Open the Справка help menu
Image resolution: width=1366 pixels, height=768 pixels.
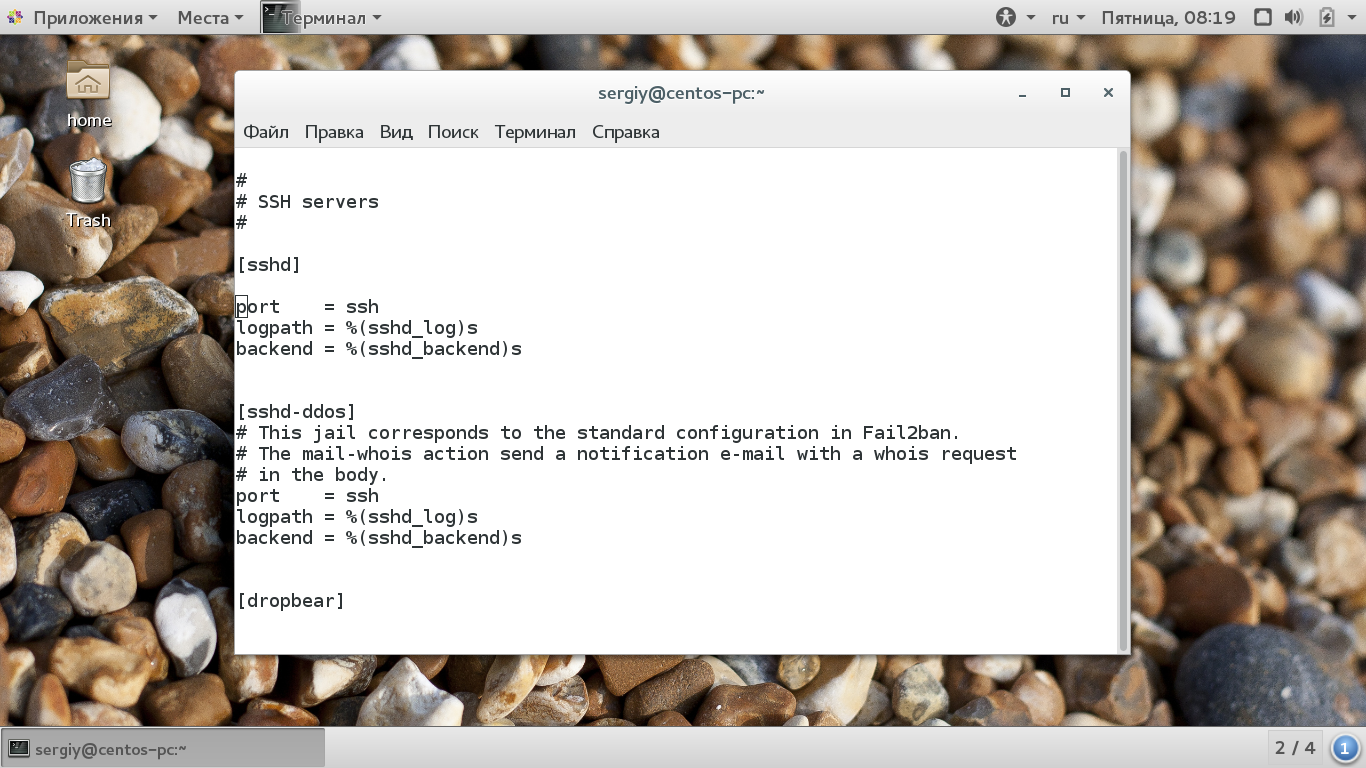[625, 132]
